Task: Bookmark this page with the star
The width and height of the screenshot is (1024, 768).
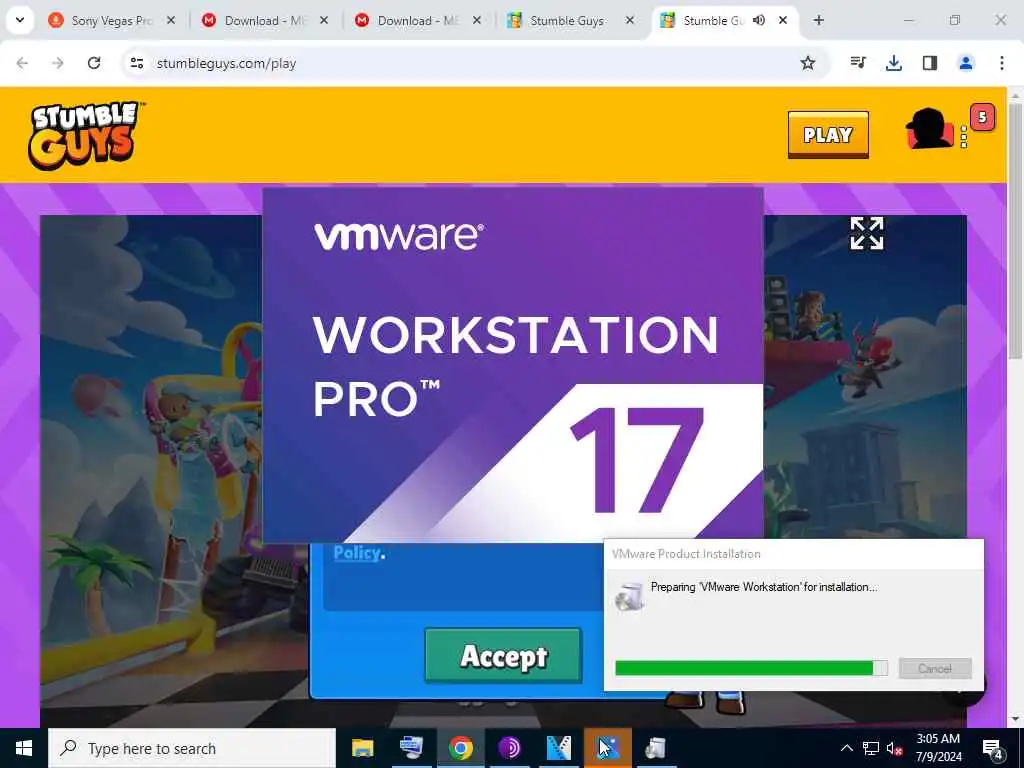Action: tap(808, 63)
